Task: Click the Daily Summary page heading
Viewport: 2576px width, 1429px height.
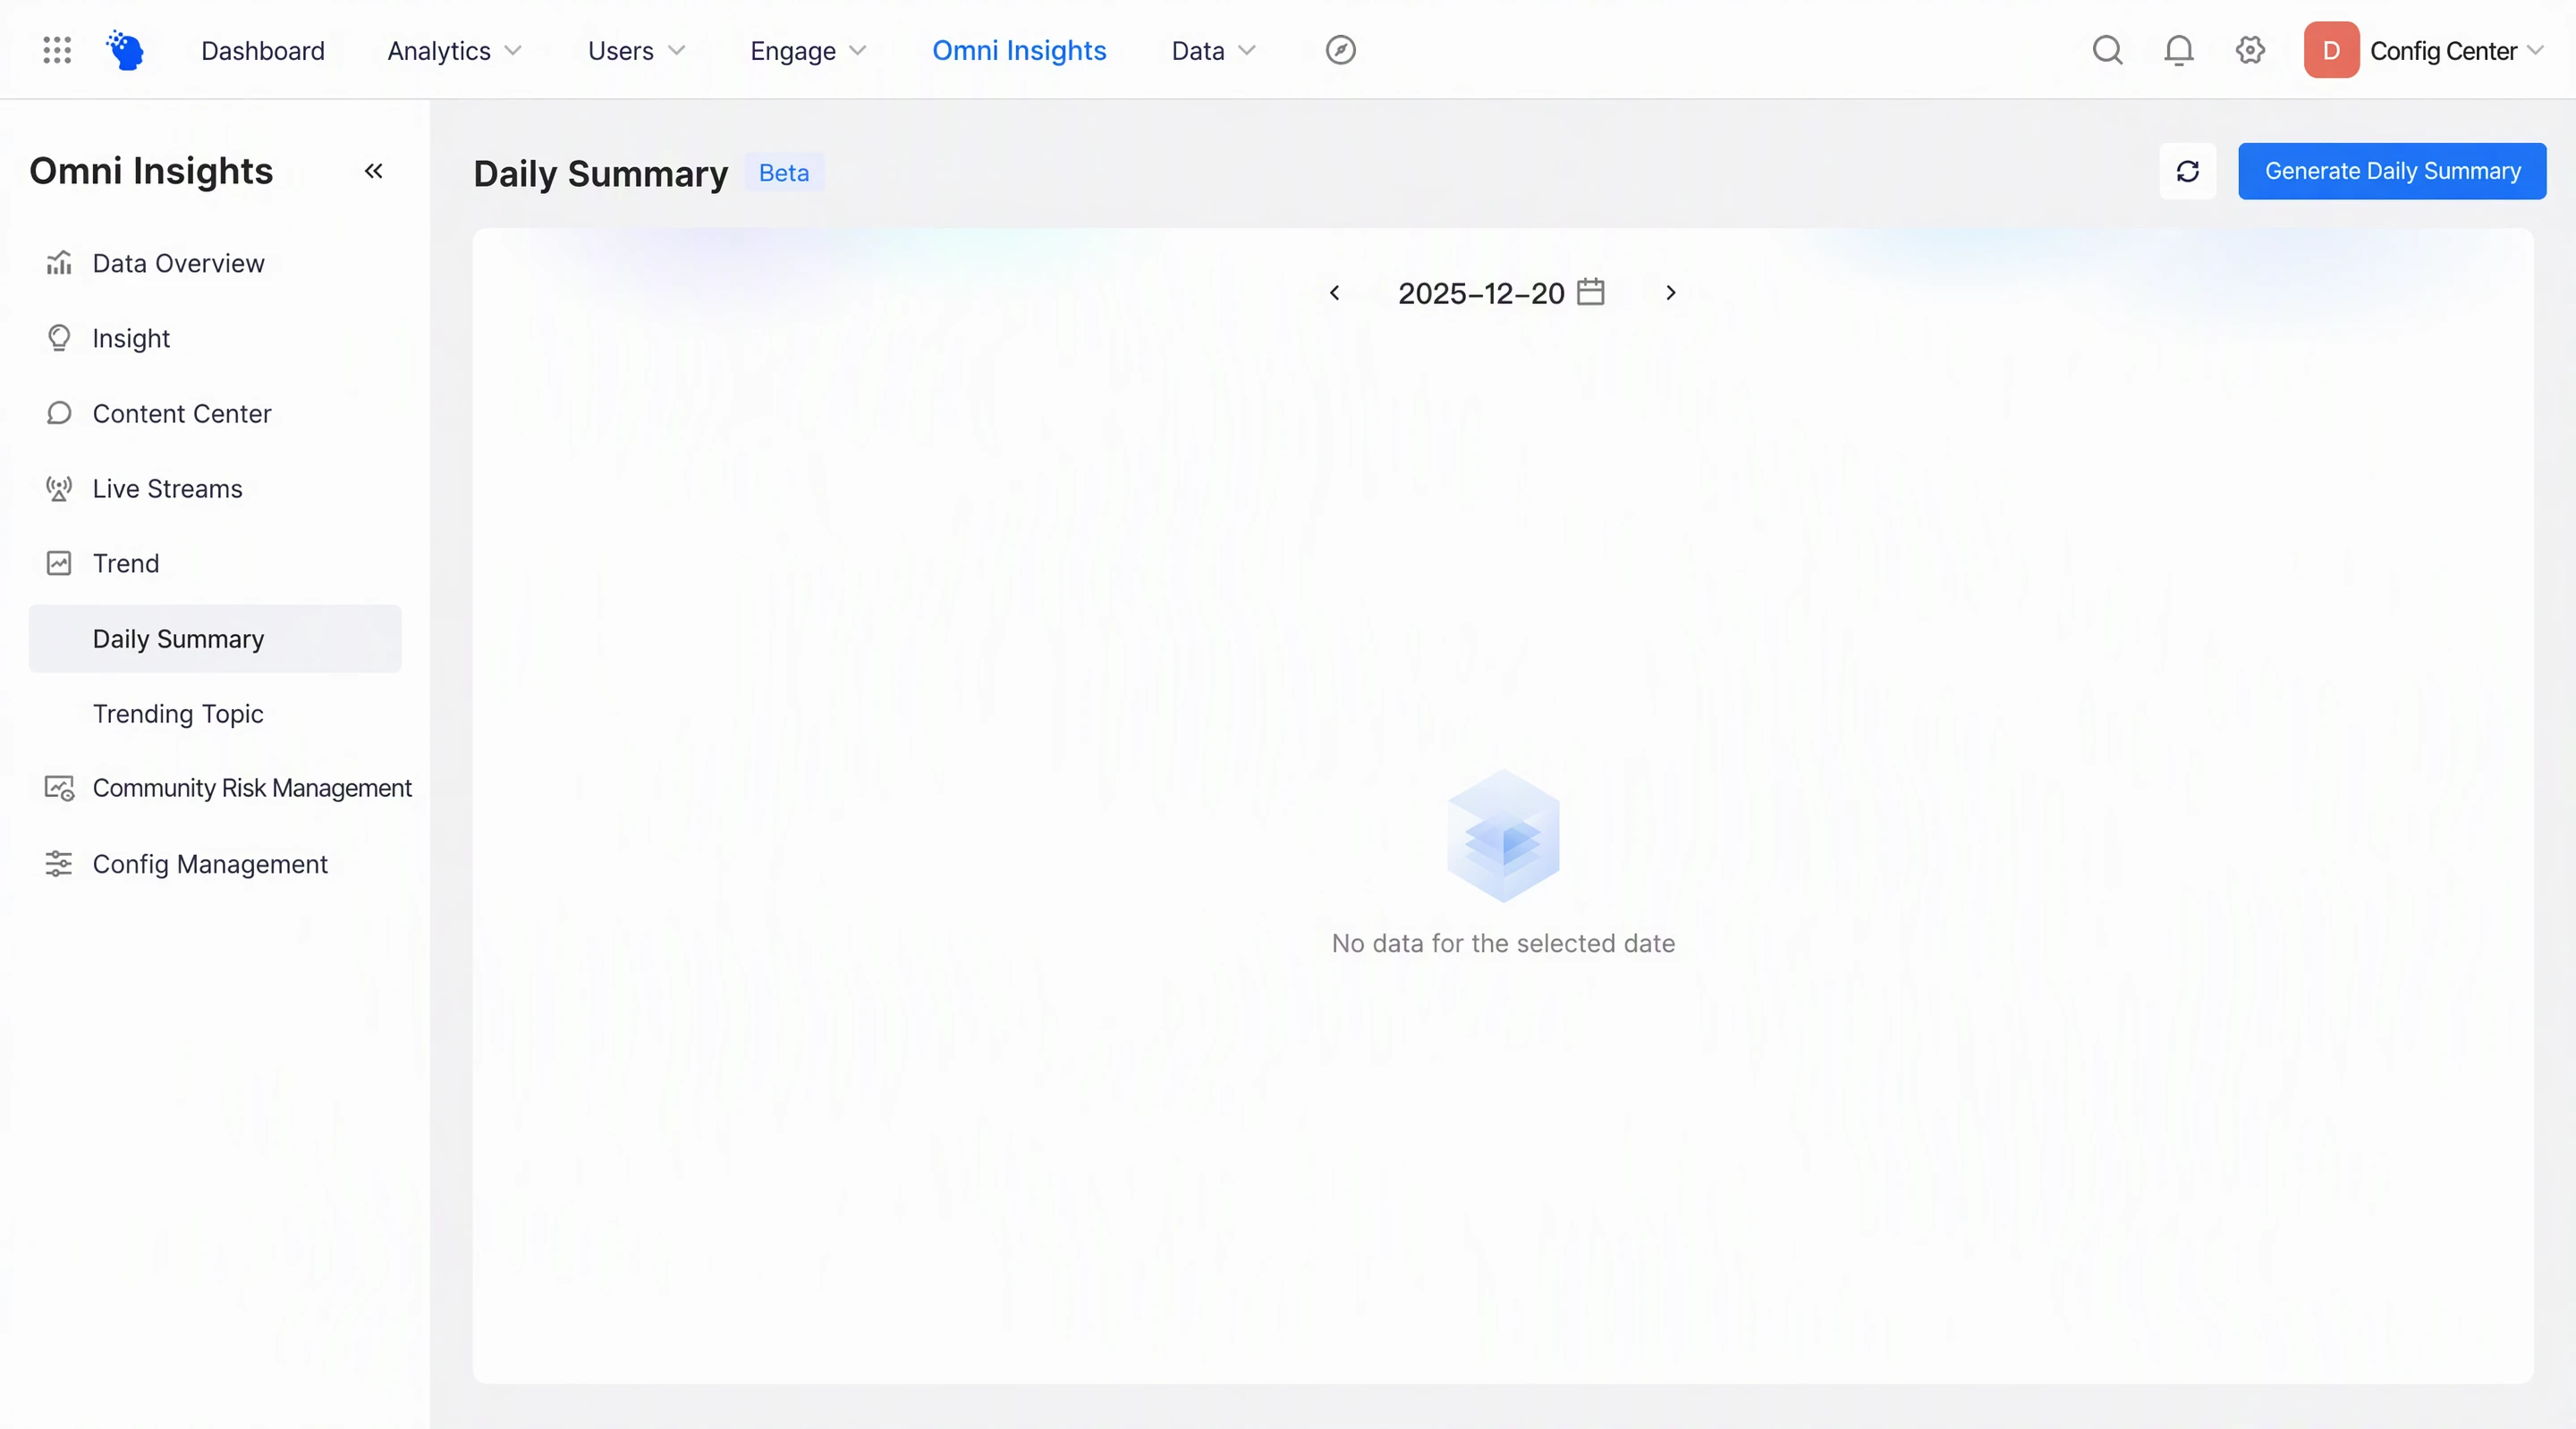Action: [600, 173]
